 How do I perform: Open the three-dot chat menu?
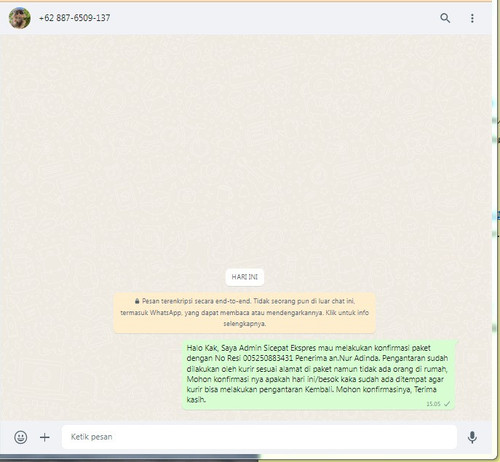472,18
